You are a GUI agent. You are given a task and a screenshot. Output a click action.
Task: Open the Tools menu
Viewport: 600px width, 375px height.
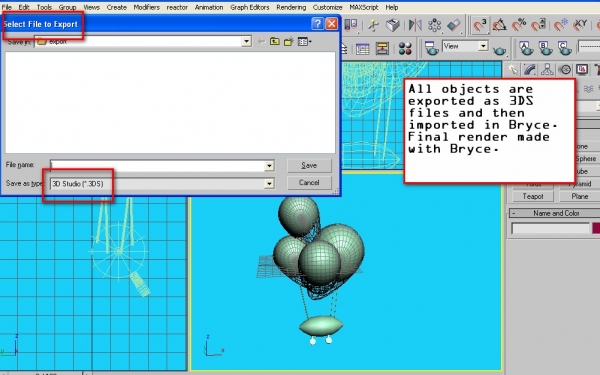tap(44, 7)
